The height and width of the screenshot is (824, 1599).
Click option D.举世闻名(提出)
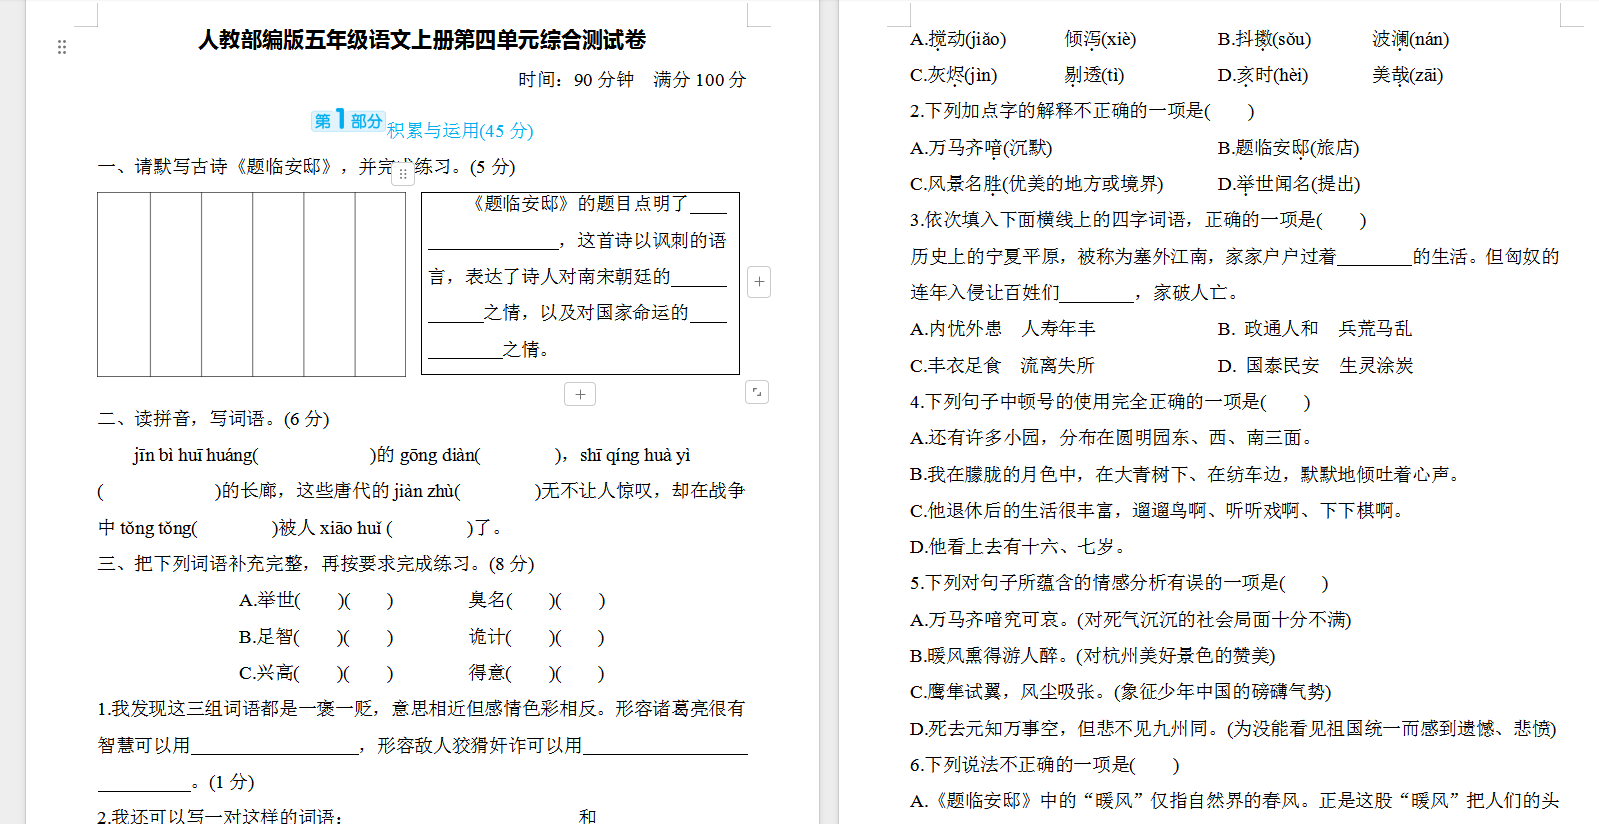point(1289,184)
